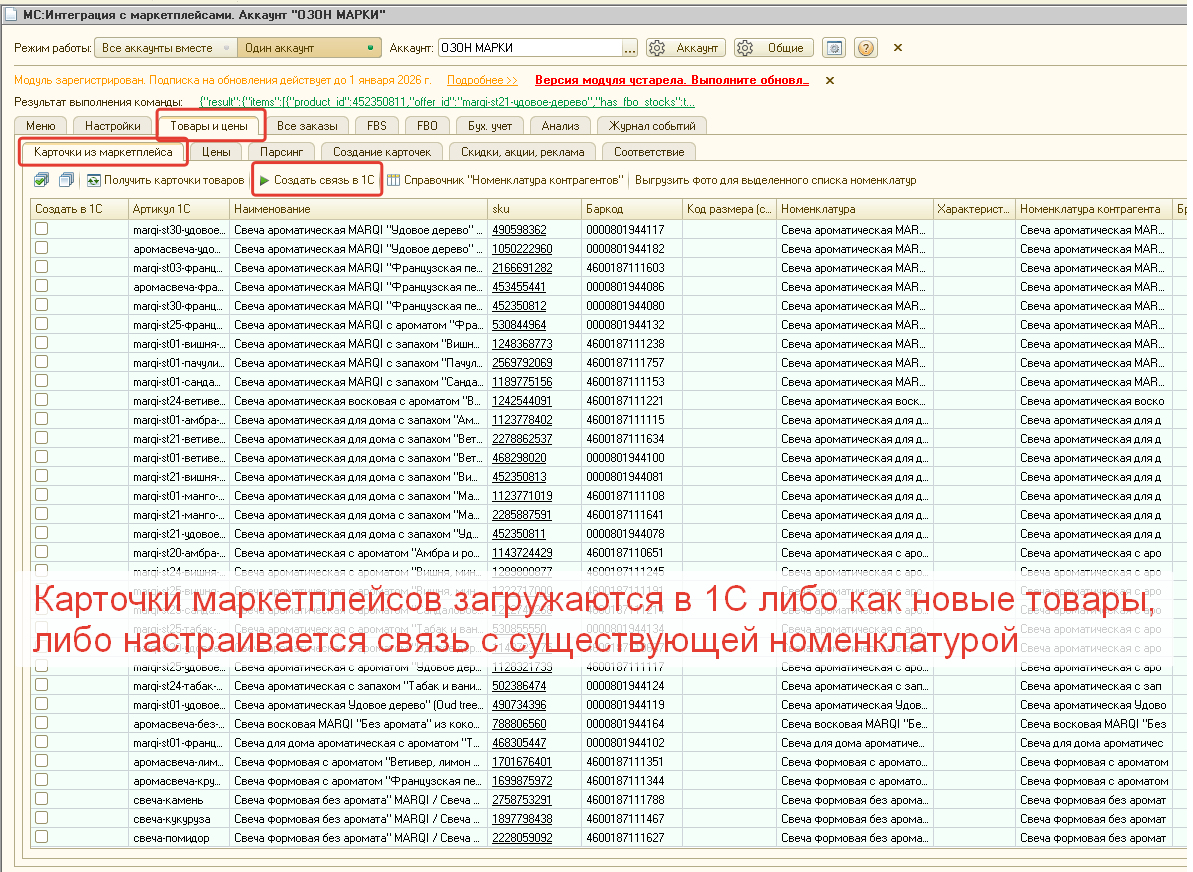Click the uncheck all rows icon
This screenshot has height=872, width=1193.
(66, 180)
